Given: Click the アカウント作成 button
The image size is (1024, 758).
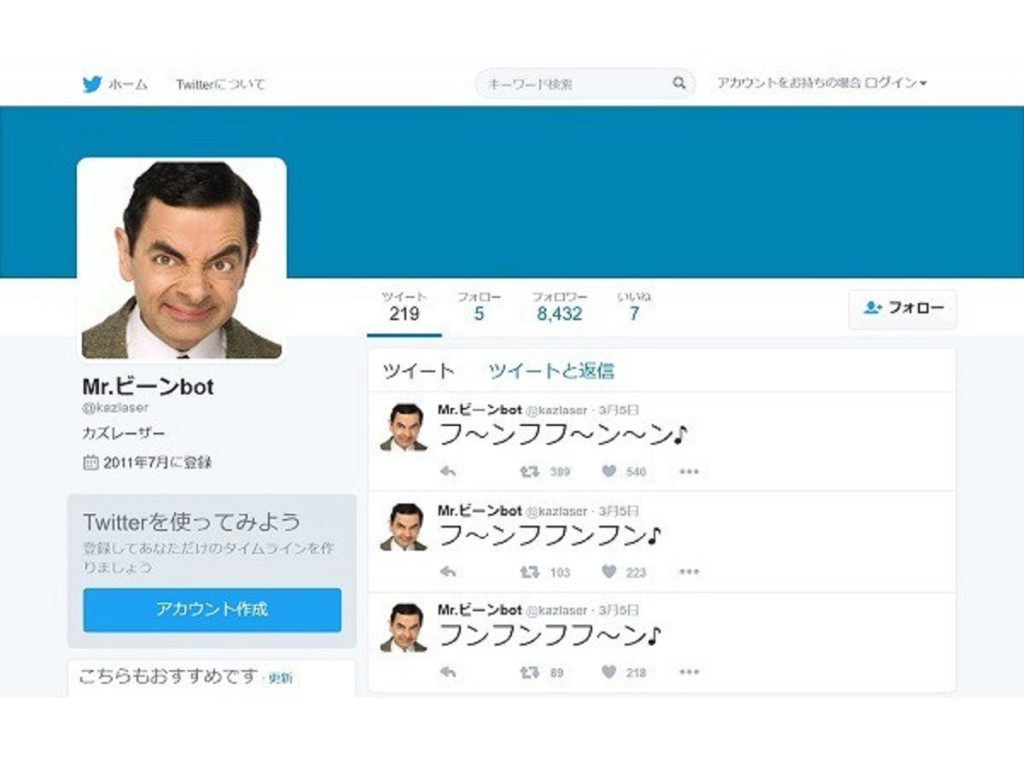Looking at the screenshot, I should [x=212, y=609].
